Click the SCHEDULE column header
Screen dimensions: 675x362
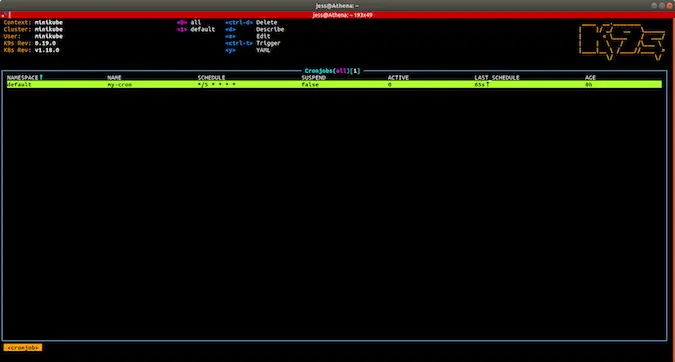coord(211,77)
